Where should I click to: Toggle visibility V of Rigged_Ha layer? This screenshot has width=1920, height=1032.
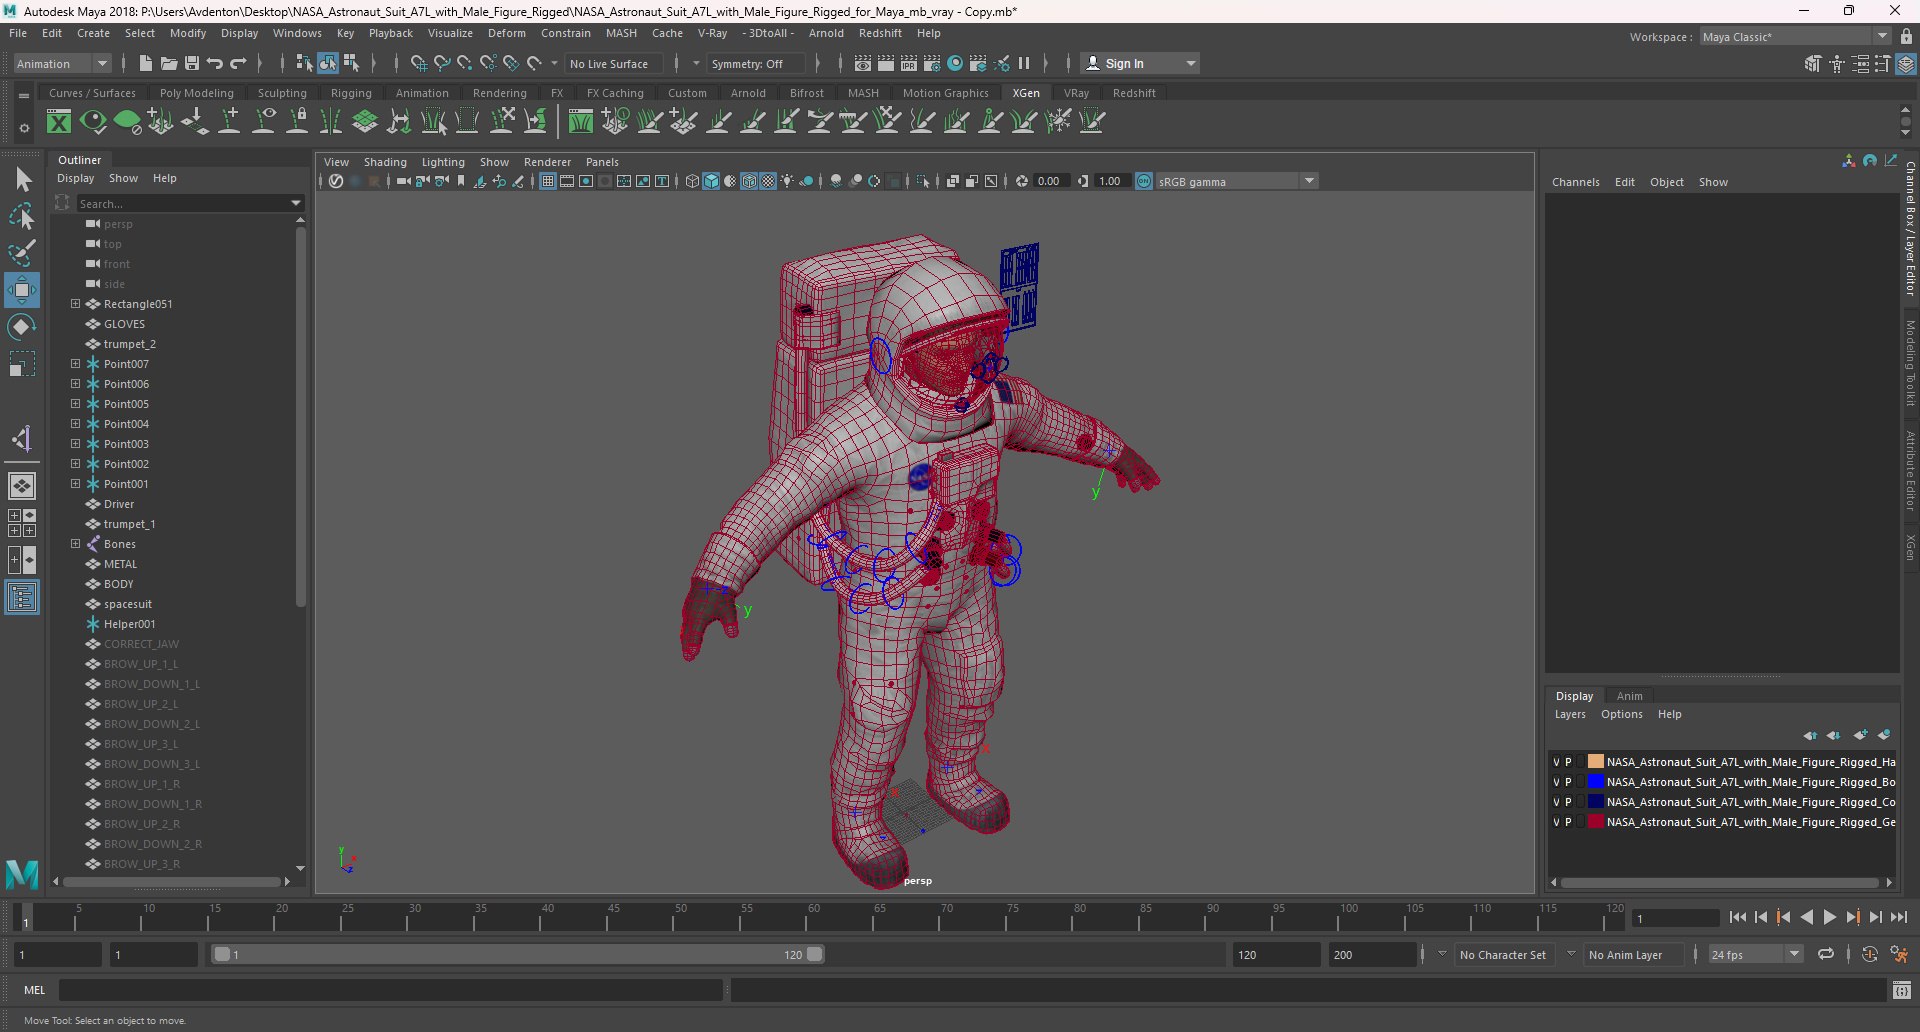(1556, 762)
